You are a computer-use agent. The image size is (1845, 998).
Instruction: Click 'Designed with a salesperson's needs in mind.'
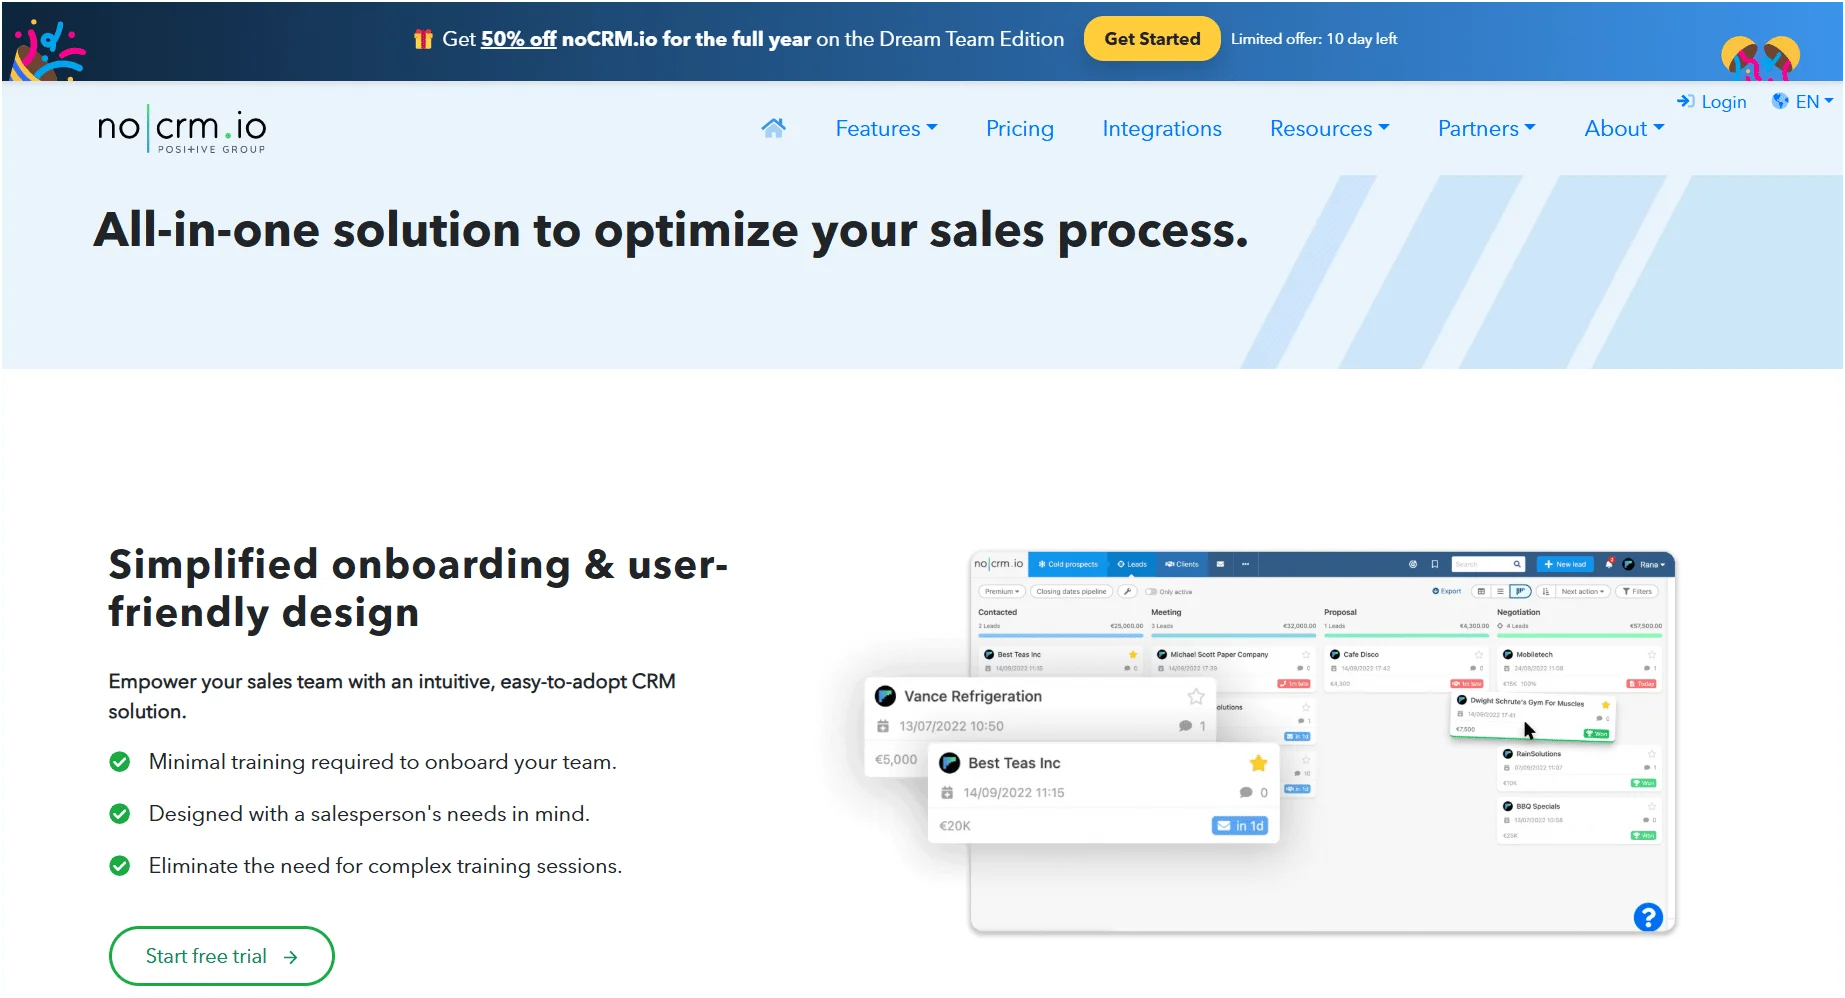(369, 814)
